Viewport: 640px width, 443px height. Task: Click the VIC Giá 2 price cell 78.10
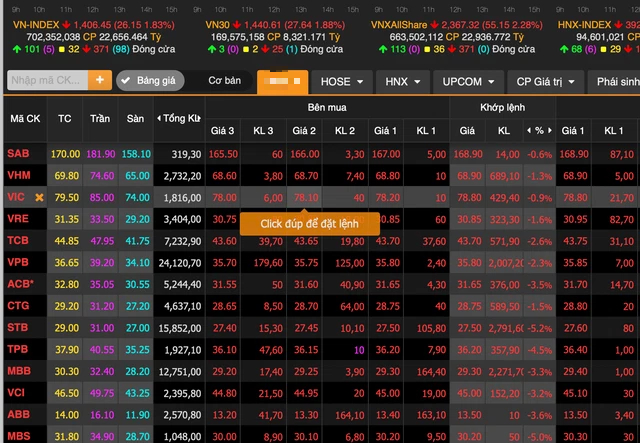coord(305,197)
